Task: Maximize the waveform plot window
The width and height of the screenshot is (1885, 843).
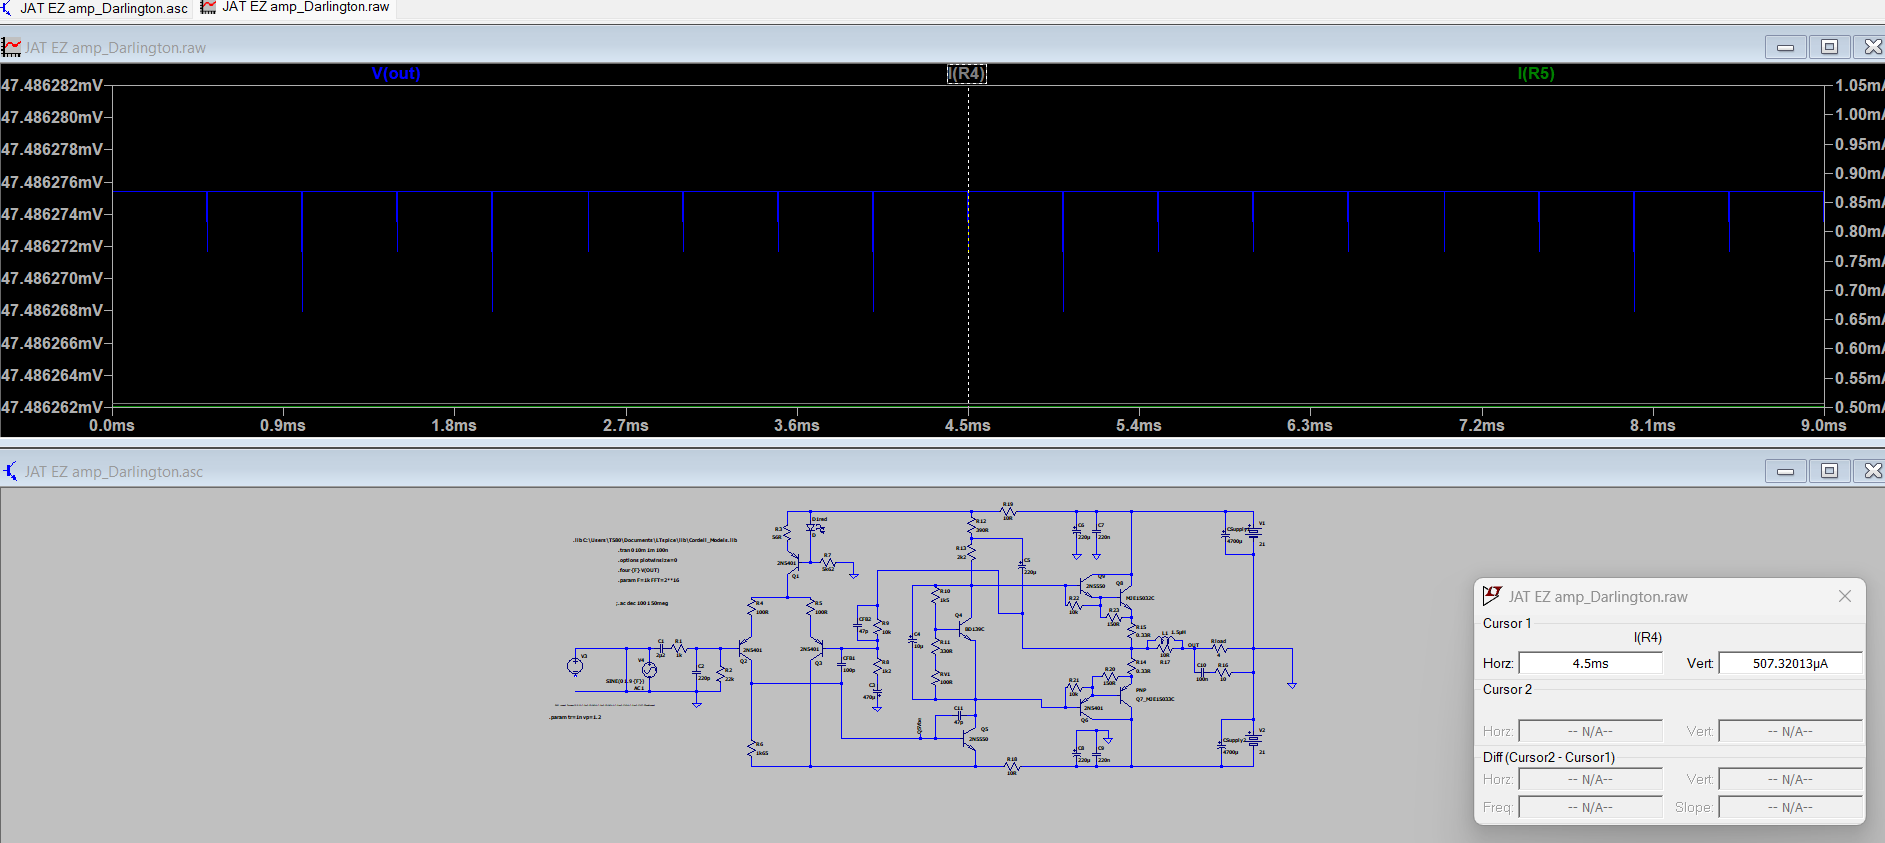Action: (1829, 47)
